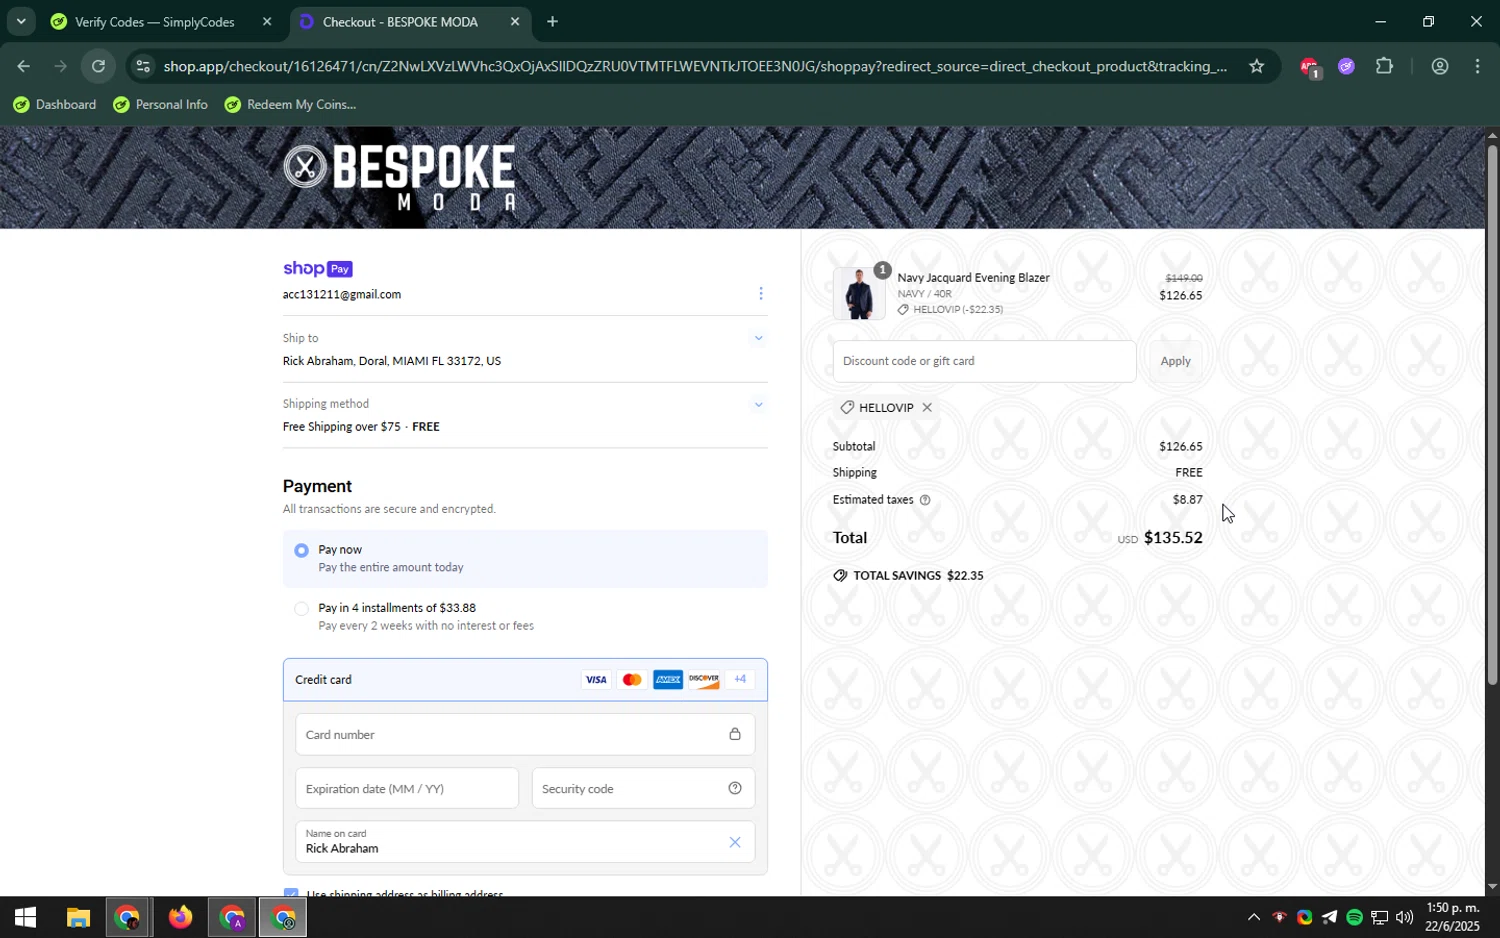This screenshot has height=938, width=1500.
Task: Open Firefox from the taskbar
Action: [180, 918]
